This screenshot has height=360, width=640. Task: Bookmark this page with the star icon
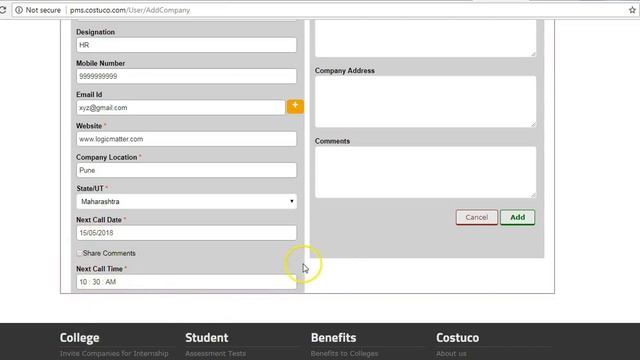tap(632, 10)
